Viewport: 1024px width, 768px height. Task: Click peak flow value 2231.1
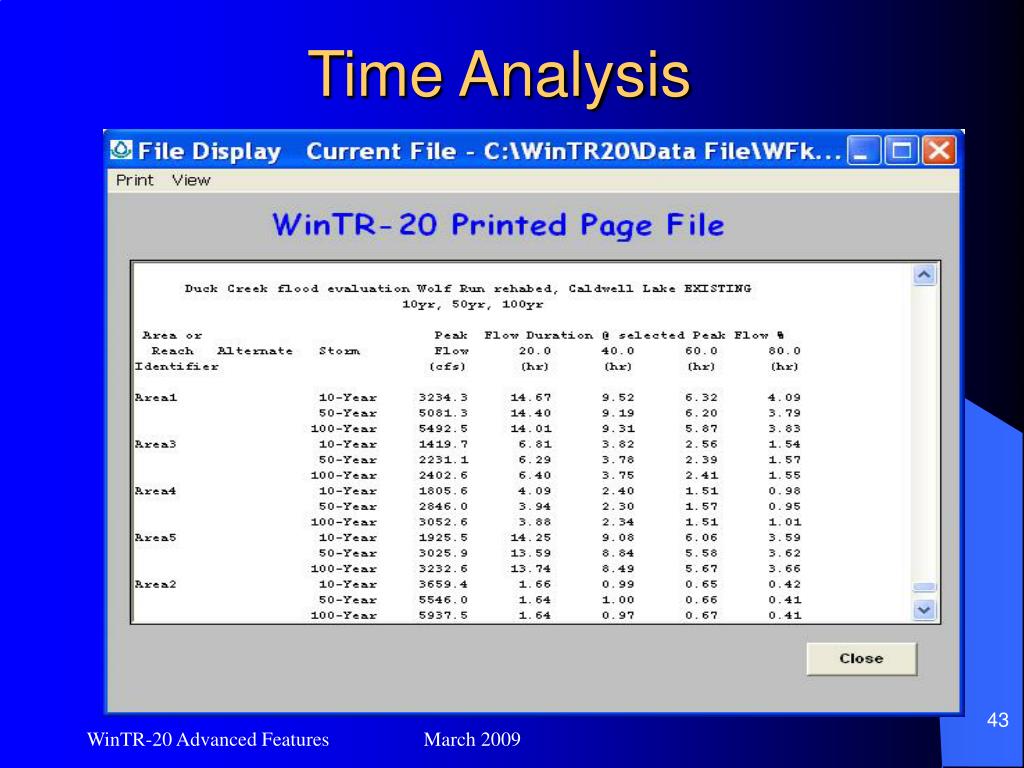pyautogui.click(x=443, y=460)
